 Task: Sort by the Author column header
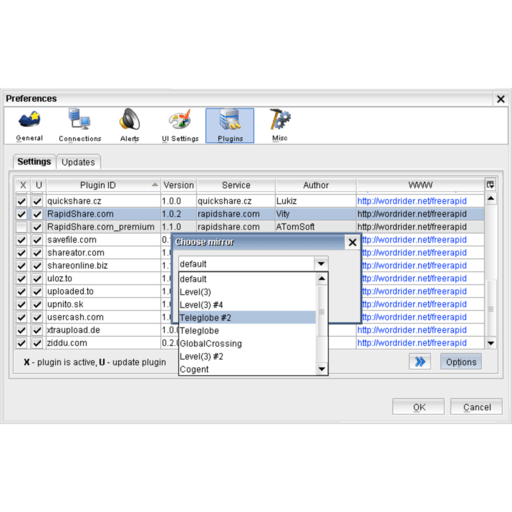click(x=316, y=185)
